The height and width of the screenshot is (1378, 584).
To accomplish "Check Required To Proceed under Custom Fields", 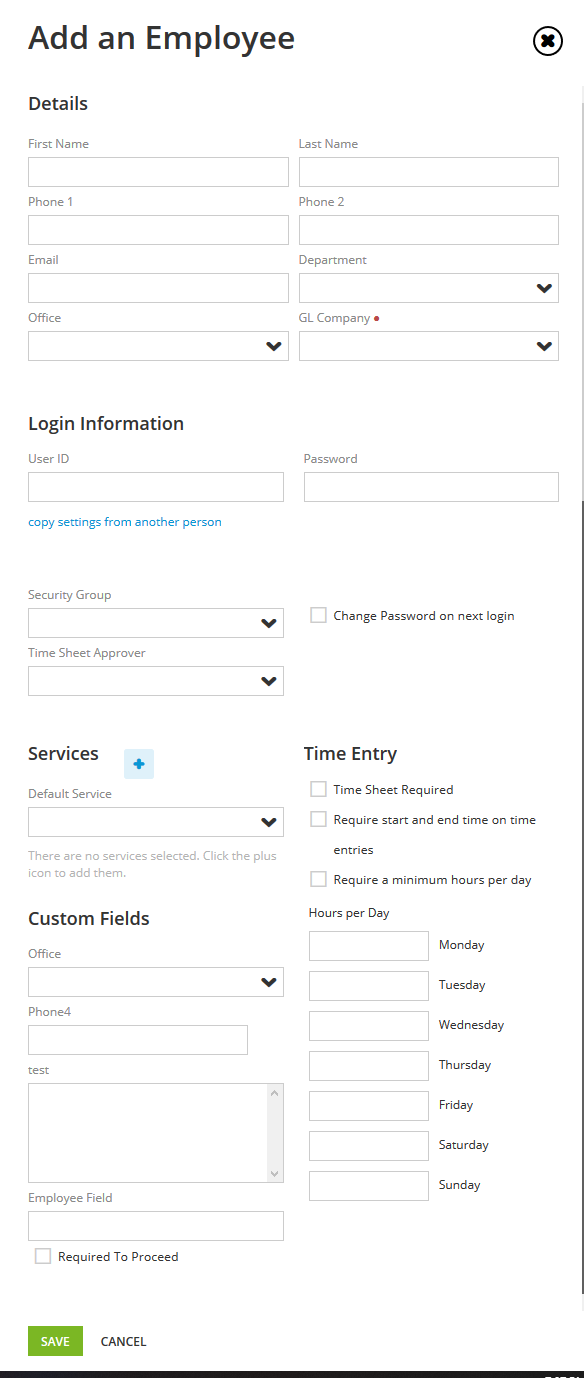I will pyautogui.click(x=43, y=1255).
